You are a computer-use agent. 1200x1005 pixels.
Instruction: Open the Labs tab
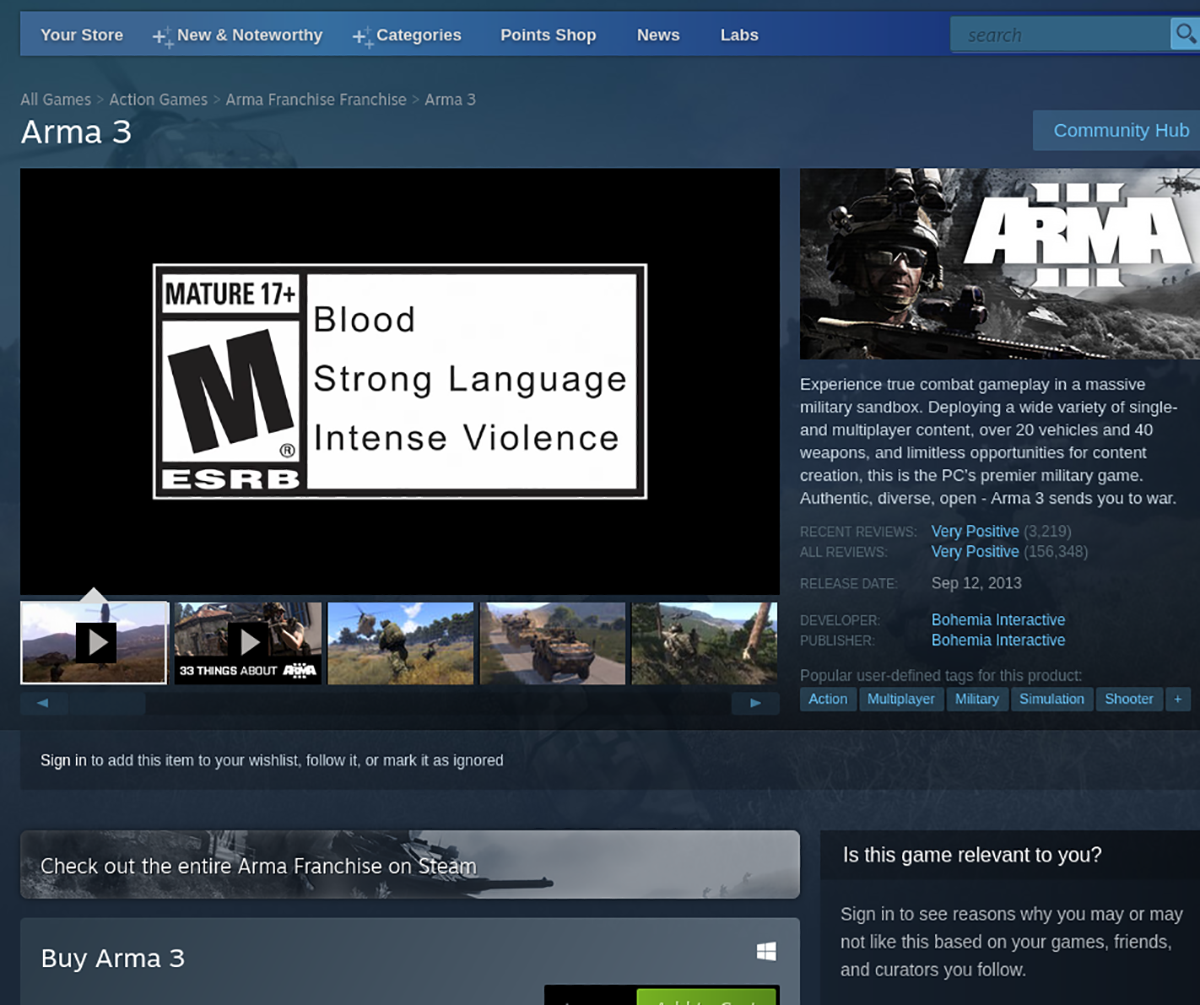739,35
